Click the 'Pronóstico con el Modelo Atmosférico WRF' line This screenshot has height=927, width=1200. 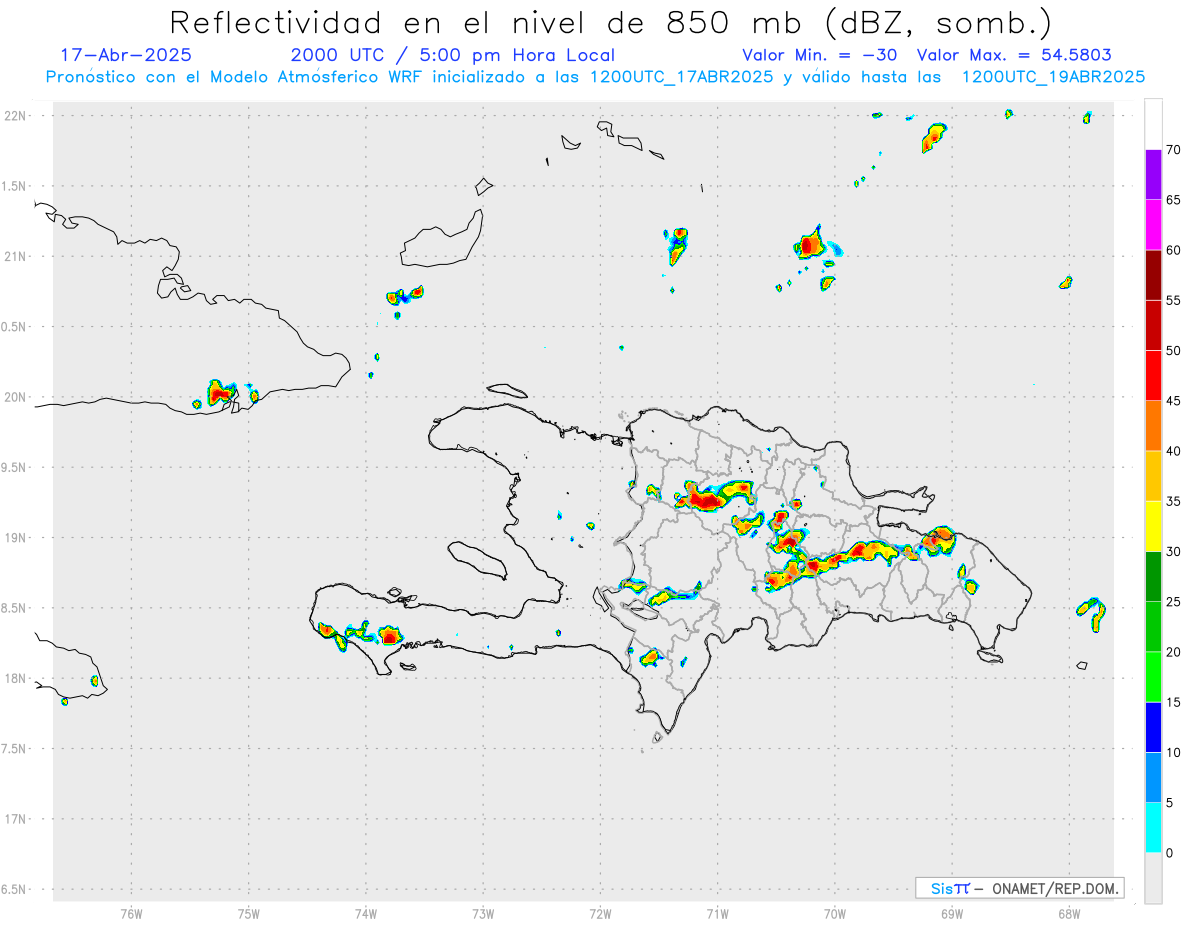(x=595, y=77)
